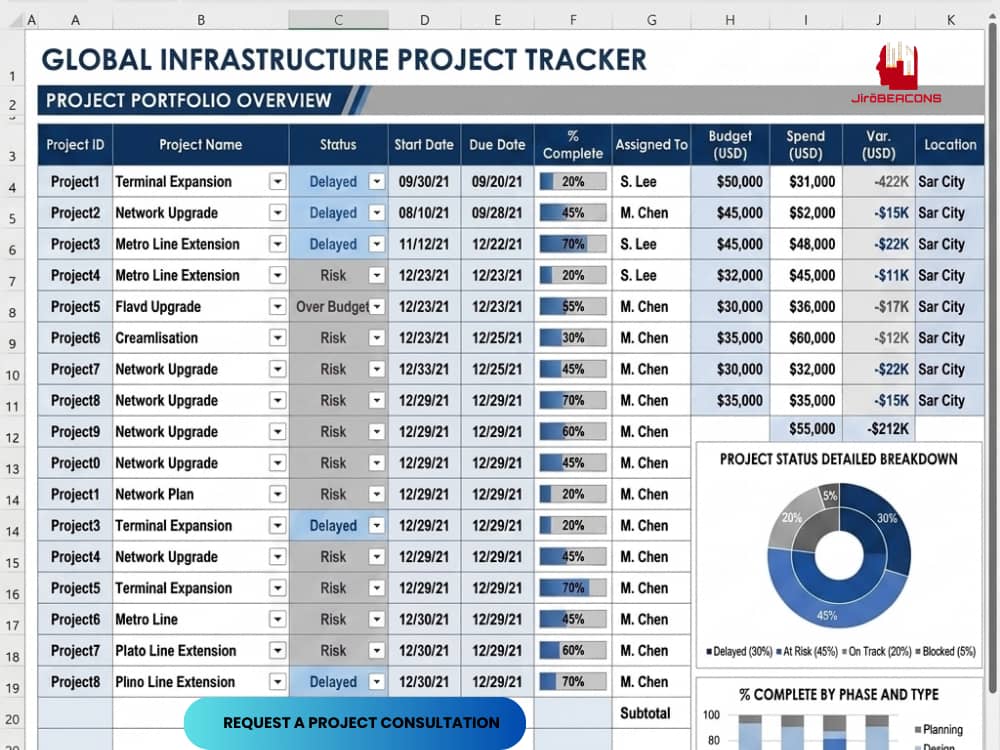
Task: Click the Spend (USD) column header
Action: point(806,145)
